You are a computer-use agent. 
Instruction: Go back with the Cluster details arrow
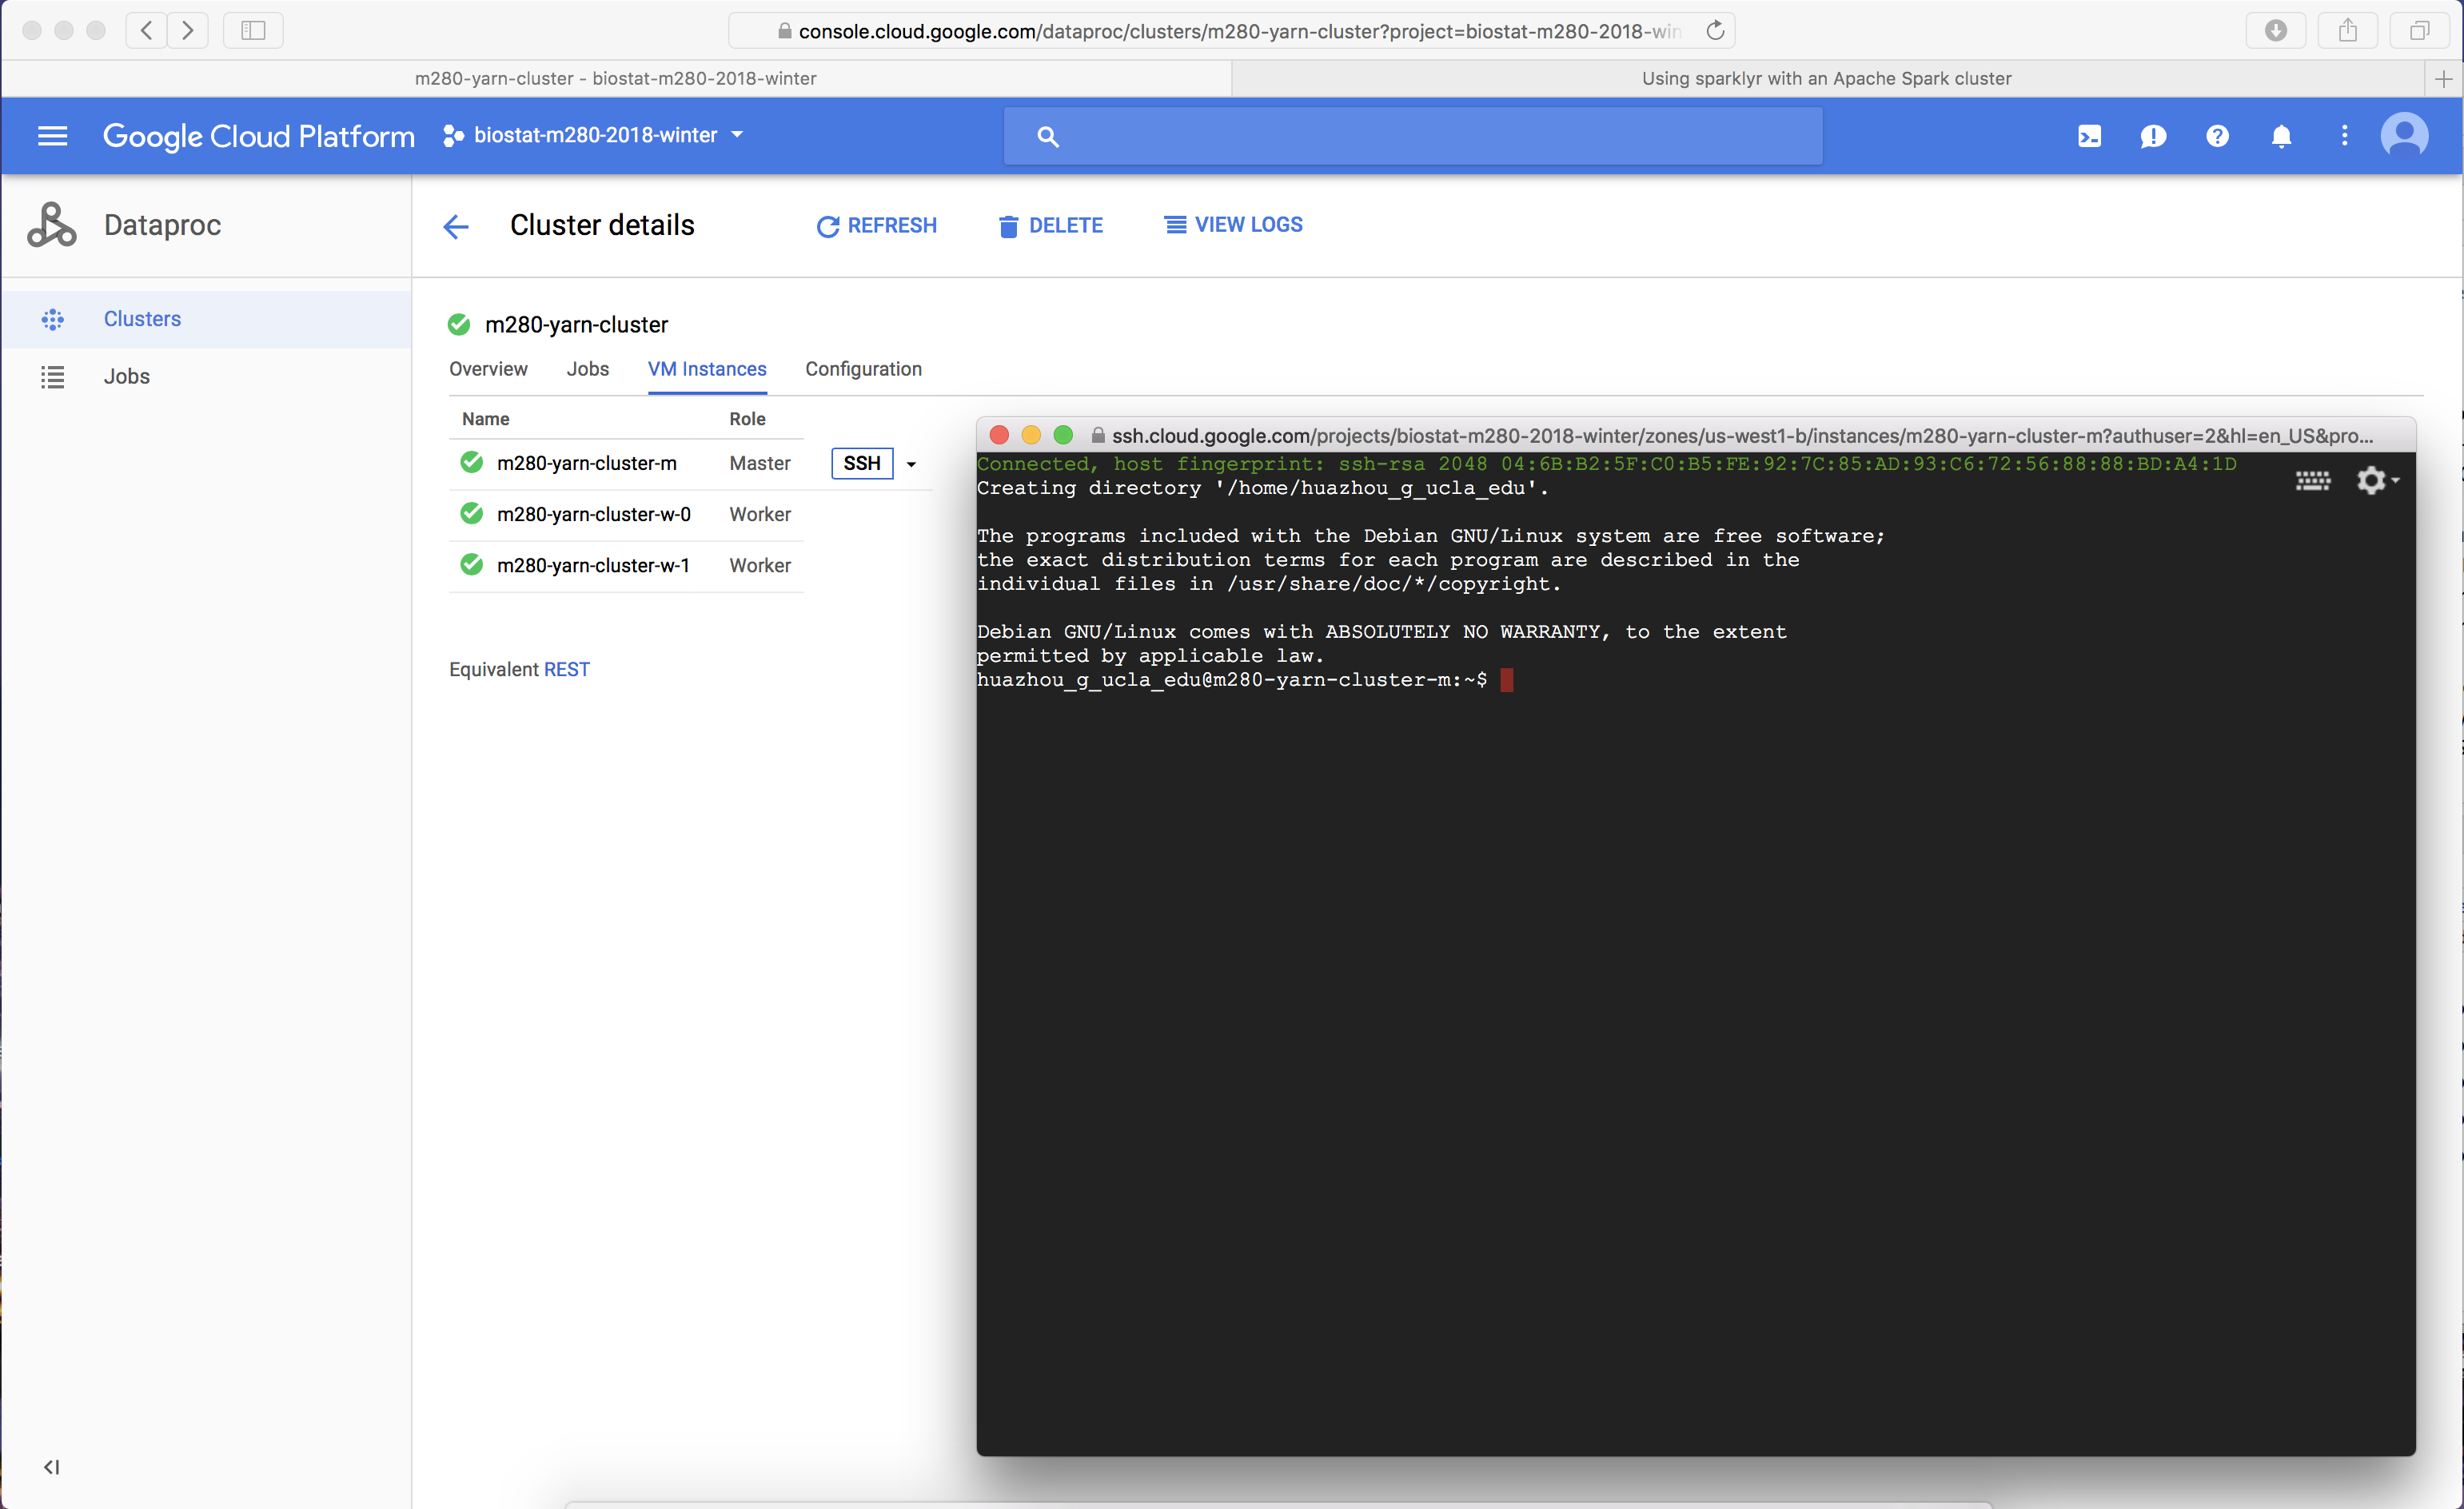pyautogui.click(x=456, y=226)
